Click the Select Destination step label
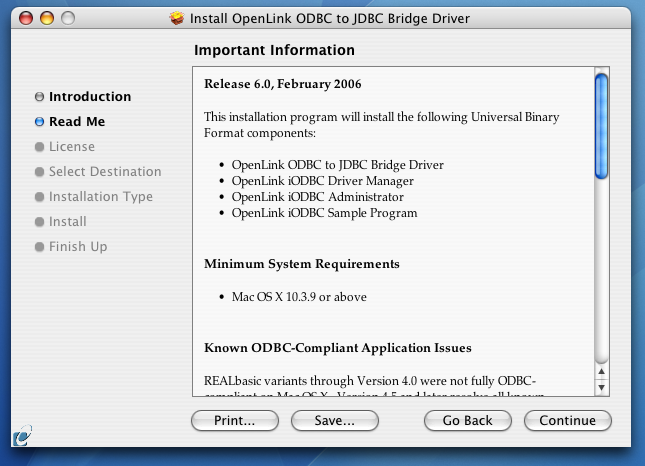This screenshot has width=645, height=466. [105, 172]
